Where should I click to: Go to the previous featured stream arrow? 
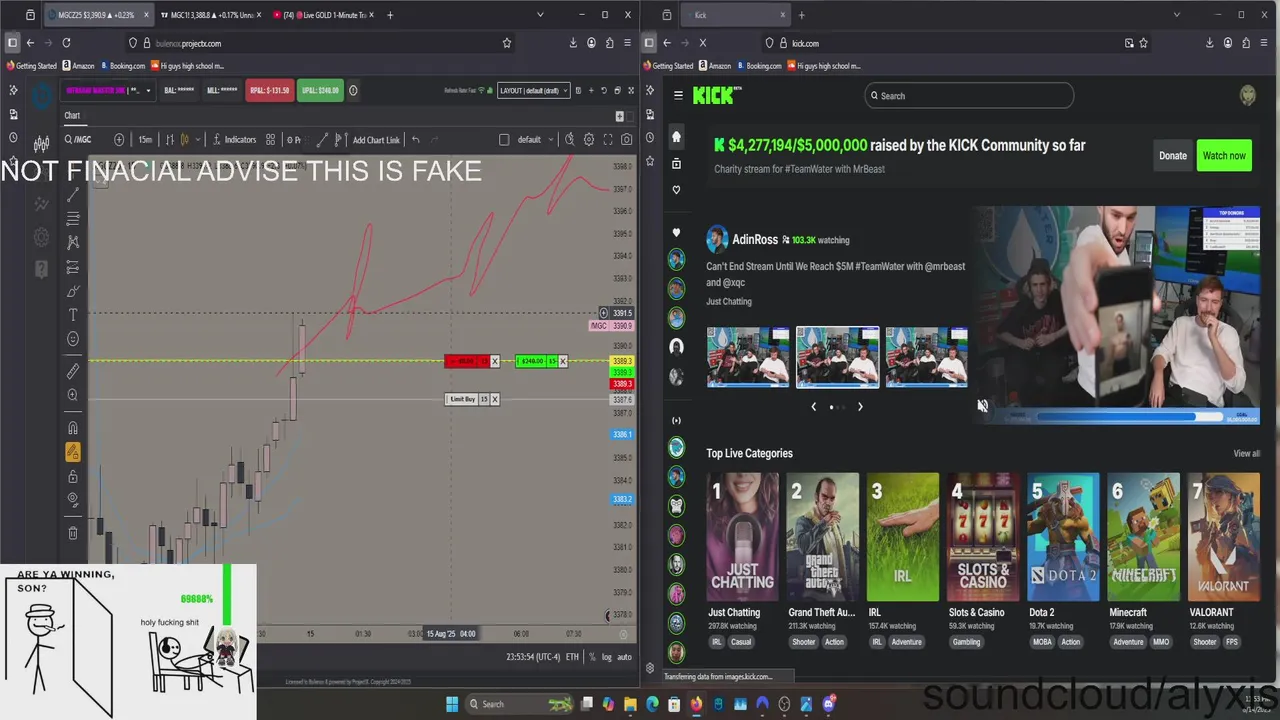[813, 407]
